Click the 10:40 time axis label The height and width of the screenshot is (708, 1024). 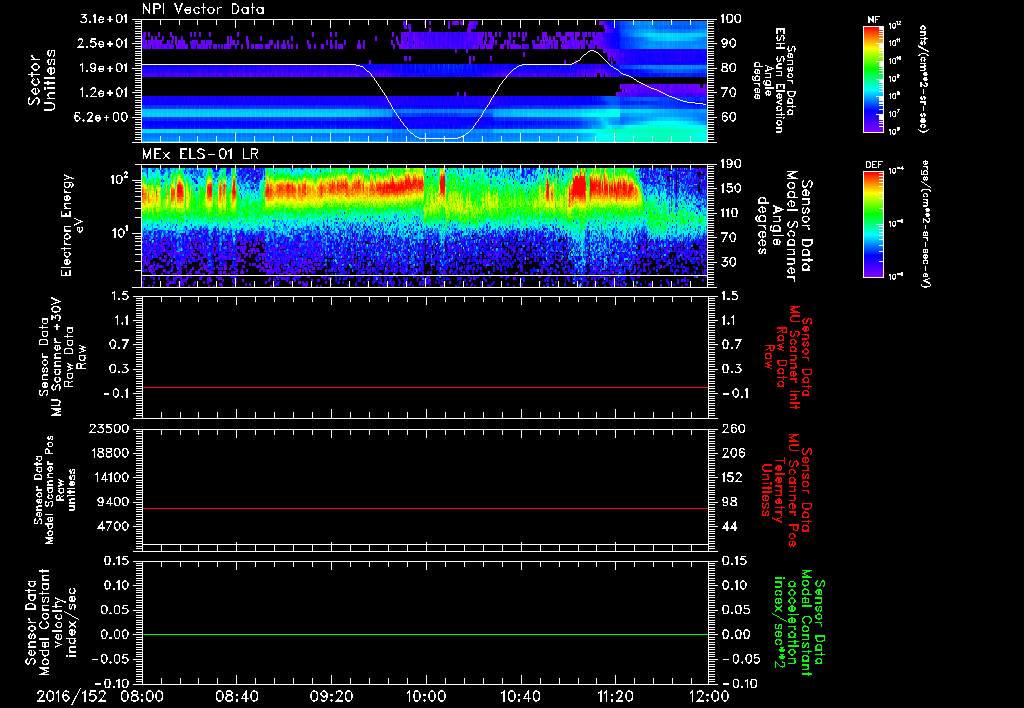click(x=520, y=695)
